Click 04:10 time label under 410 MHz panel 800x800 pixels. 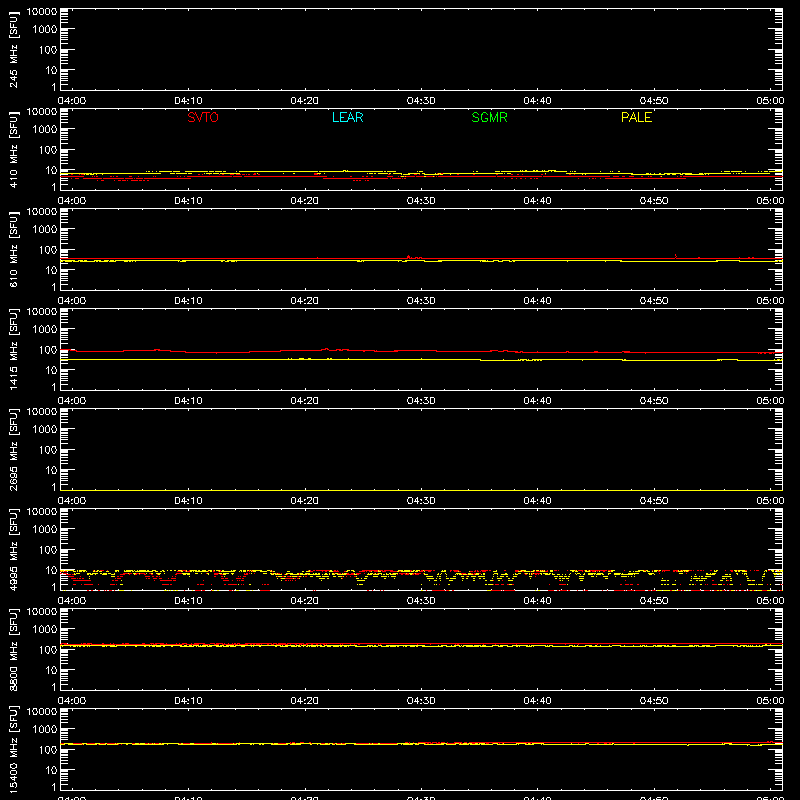pyautogui.click(x=188, y=201)
